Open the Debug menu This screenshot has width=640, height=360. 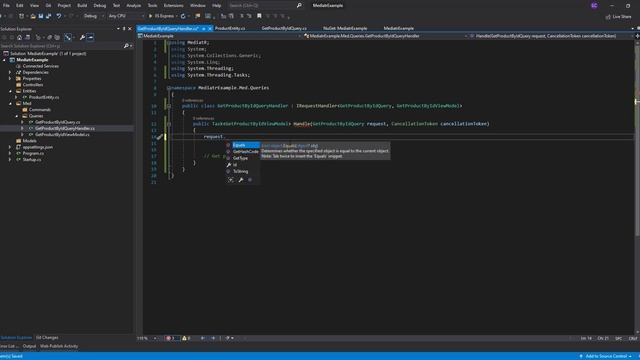100,6
